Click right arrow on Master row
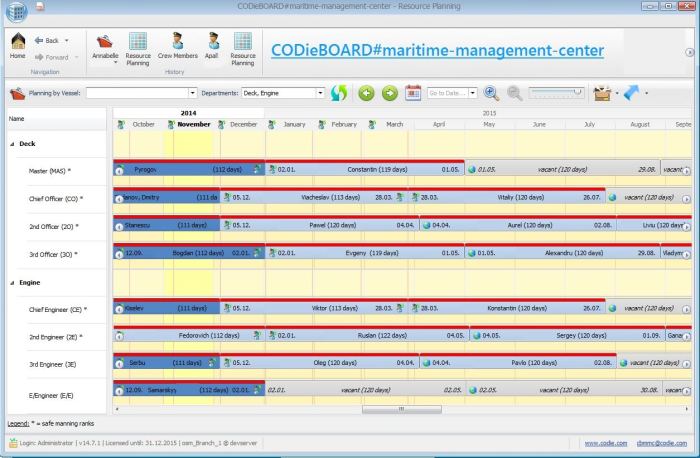 pos(687,171)
